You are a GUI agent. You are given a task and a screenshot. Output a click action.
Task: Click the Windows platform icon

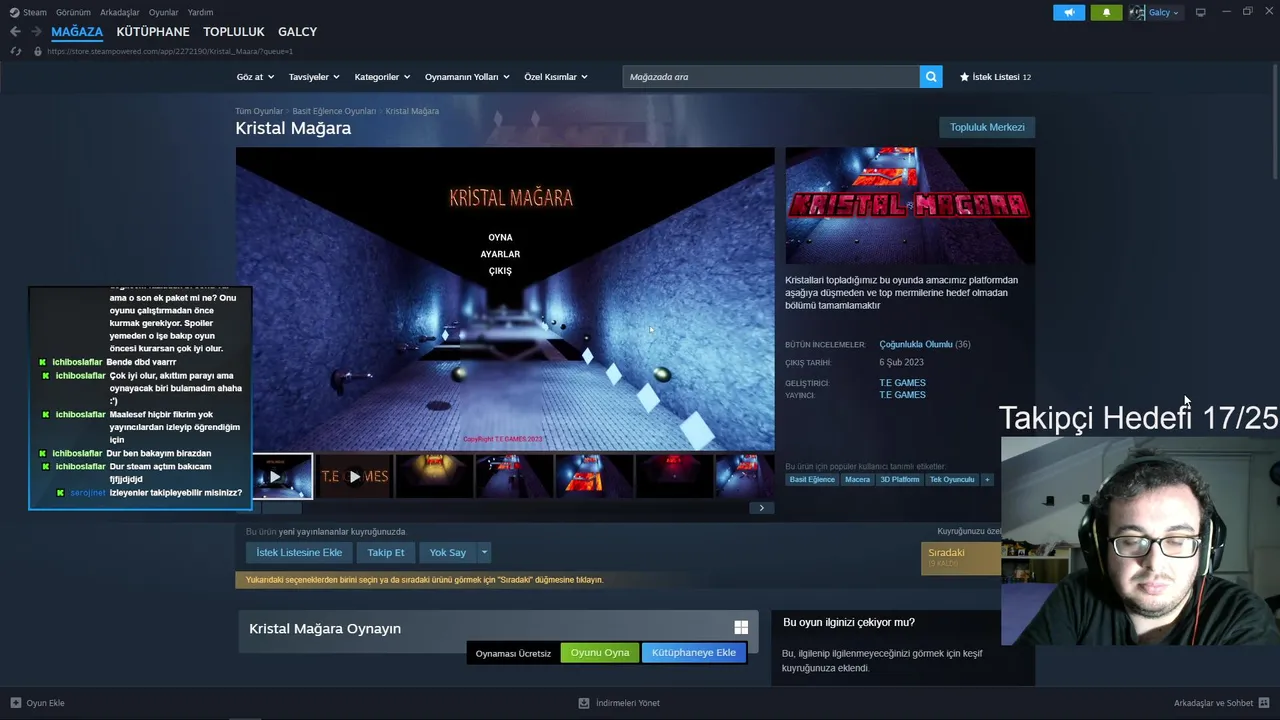(x=741, y=627)
